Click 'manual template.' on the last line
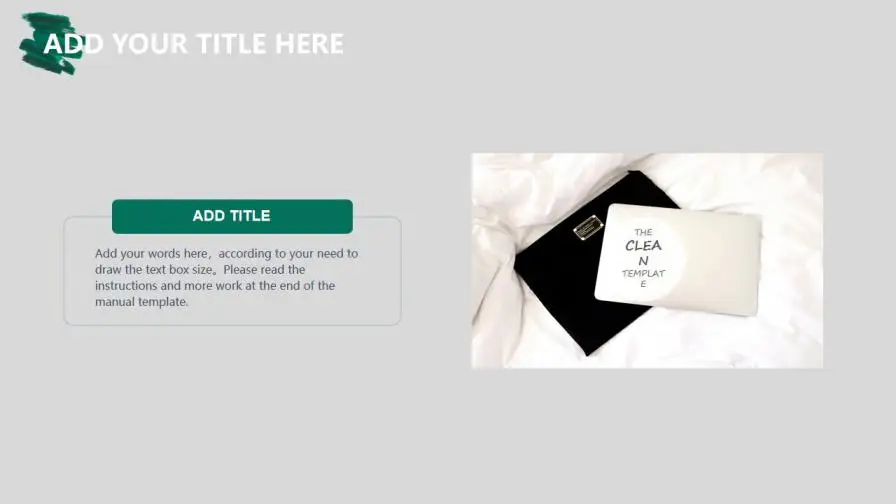 142,302
